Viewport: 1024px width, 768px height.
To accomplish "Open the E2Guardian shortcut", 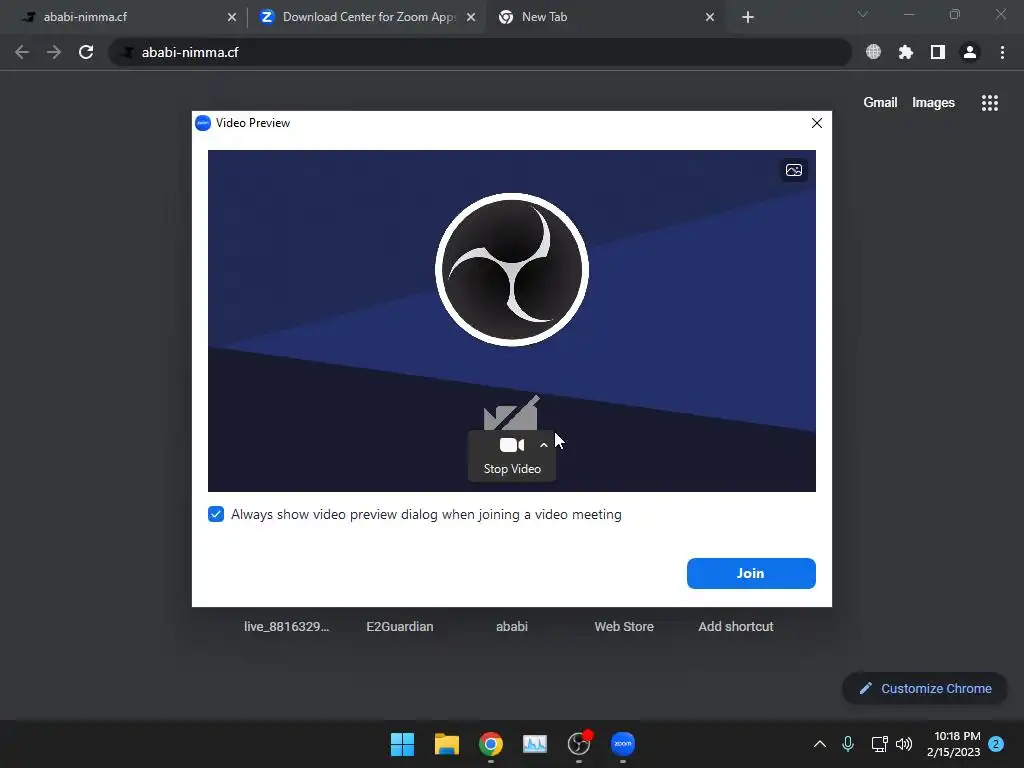I will click(x=400, y=626).
